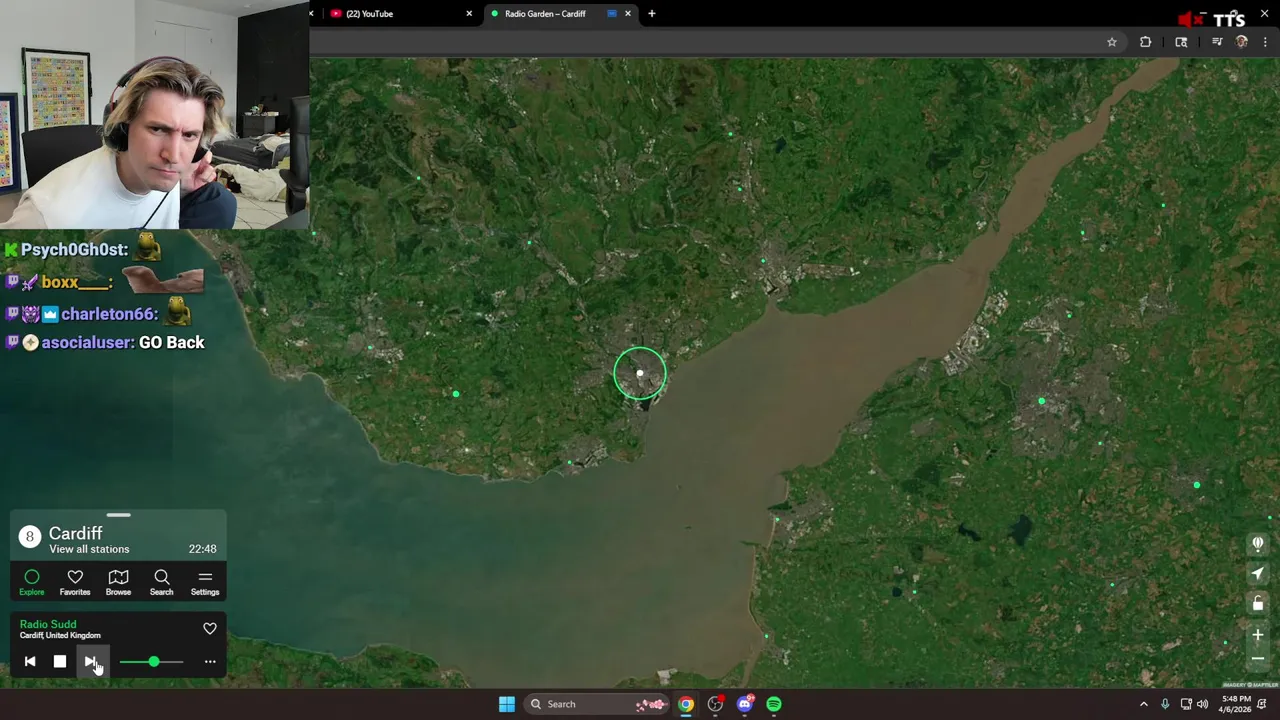Toggle the map lock icon
Image resolution: width=1280 pixels, height=720 pixels.
(x=1258, y=603)
